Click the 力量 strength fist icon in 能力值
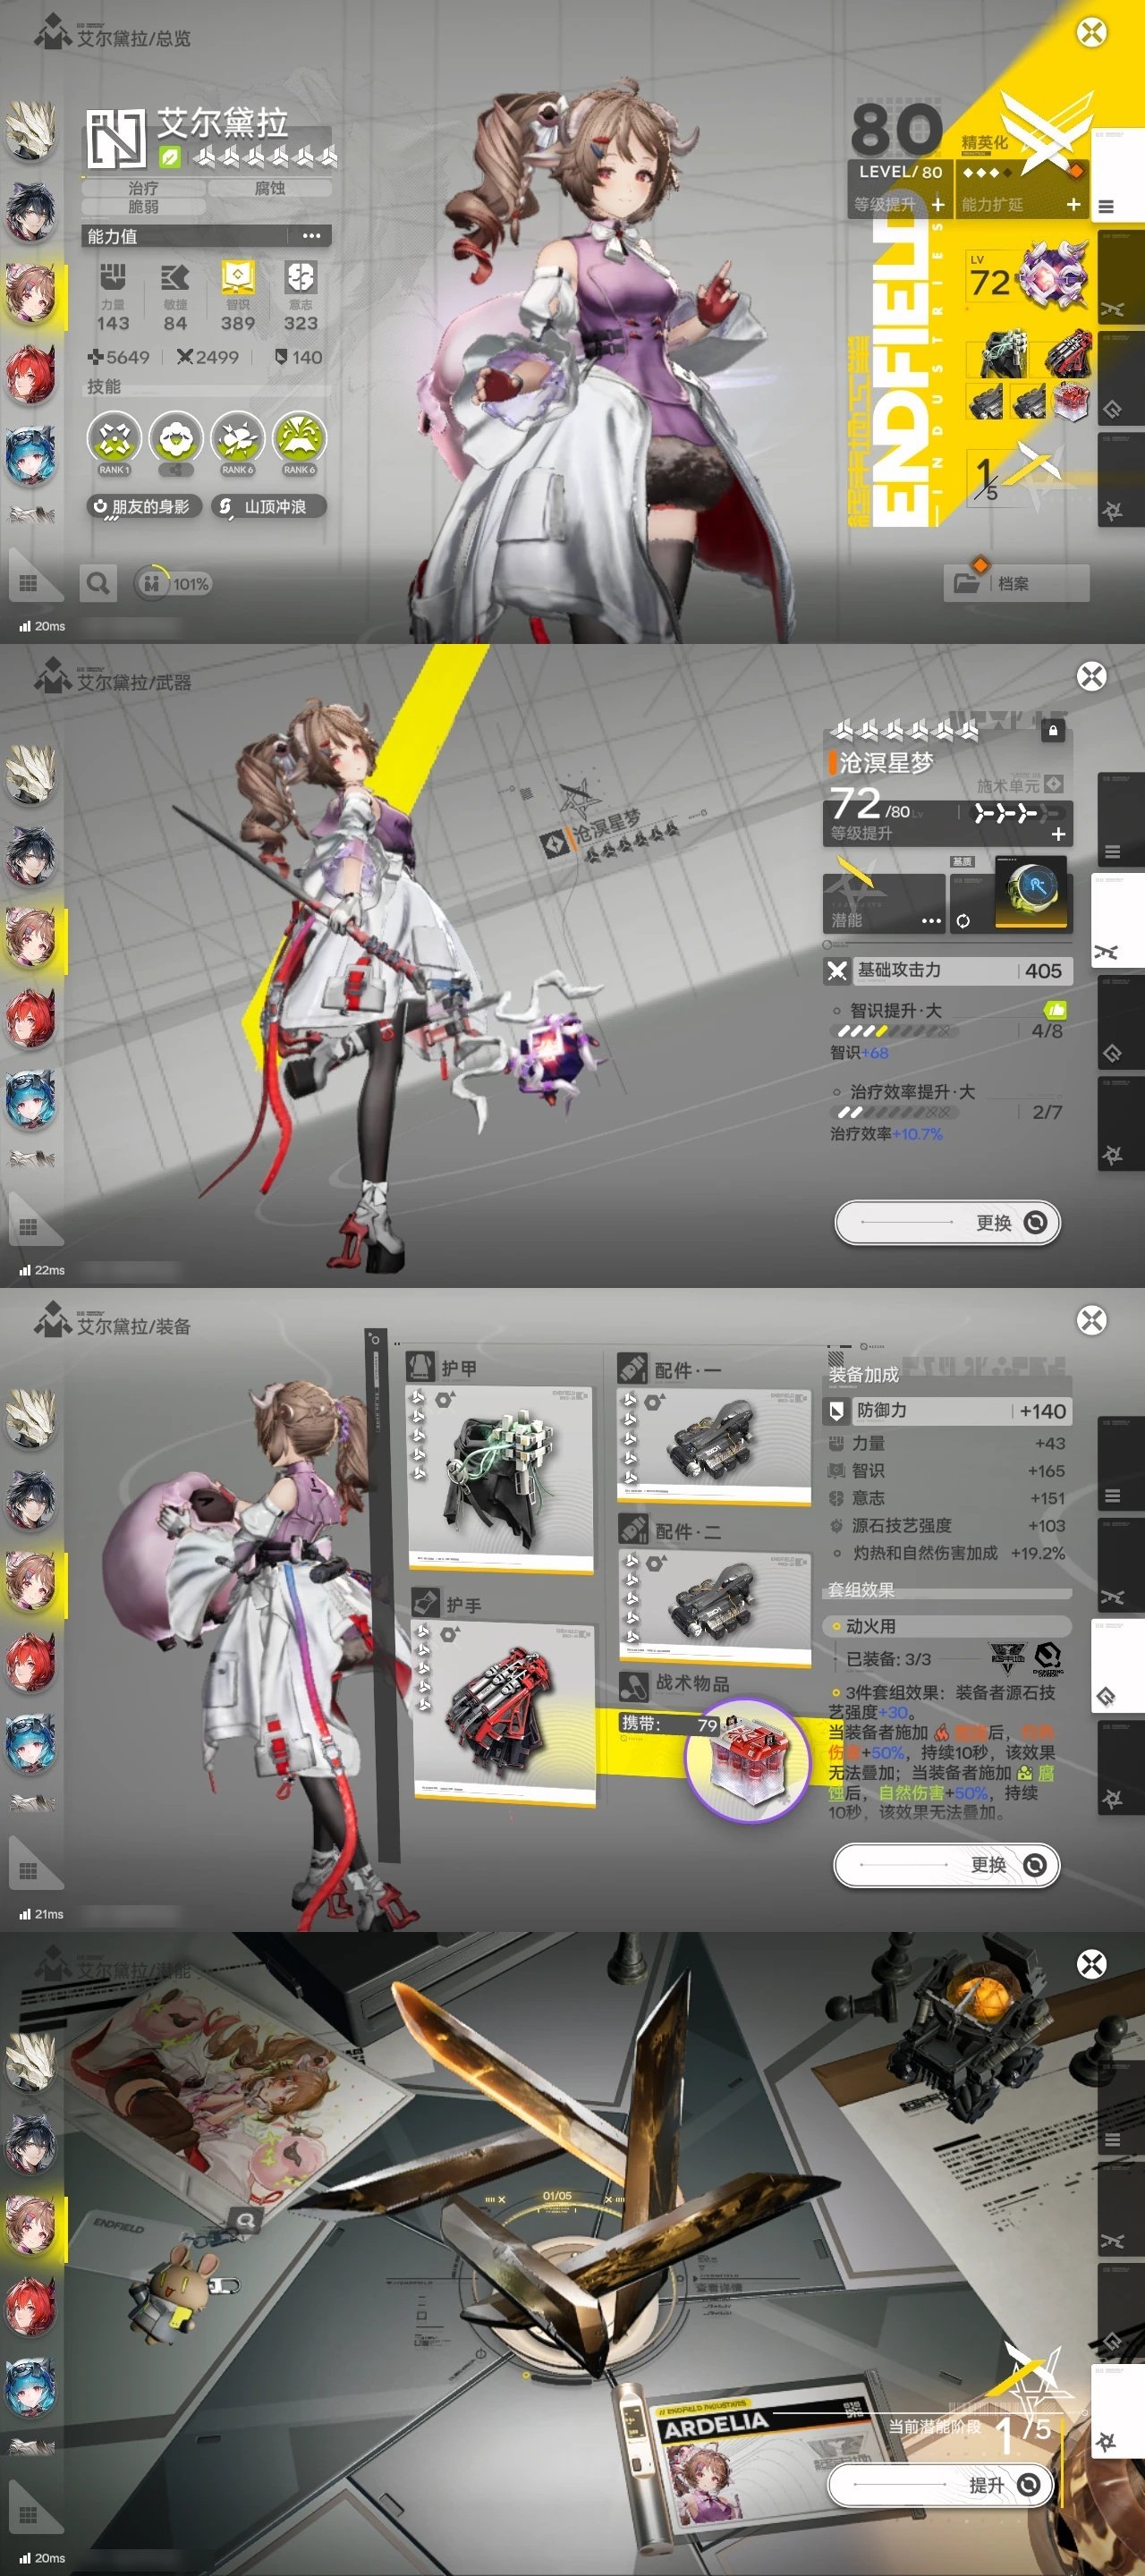This screenshot has height=2576, width=1145. tap(113, 277)
